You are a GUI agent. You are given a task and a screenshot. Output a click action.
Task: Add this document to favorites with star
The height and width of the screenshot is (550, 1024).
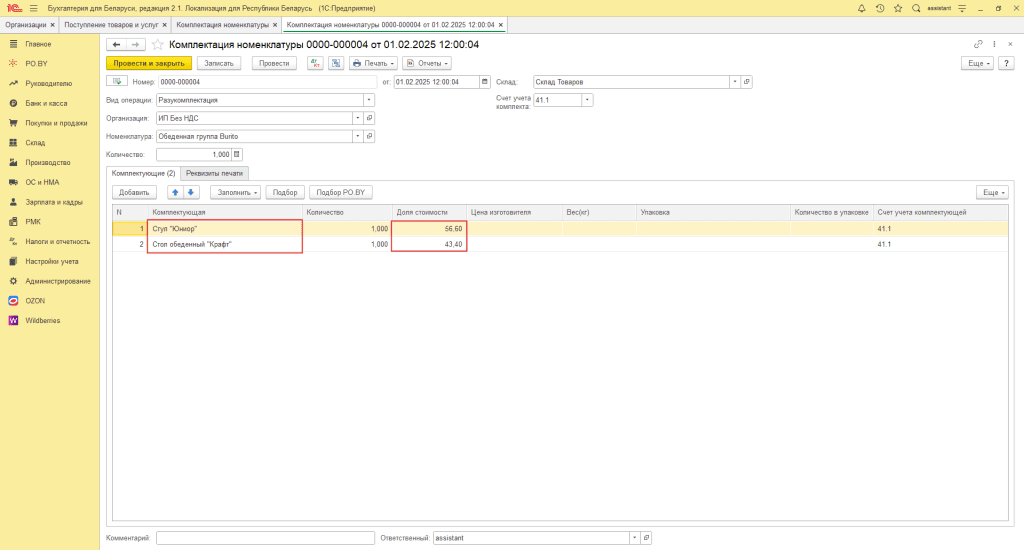[x=158, y=45]
